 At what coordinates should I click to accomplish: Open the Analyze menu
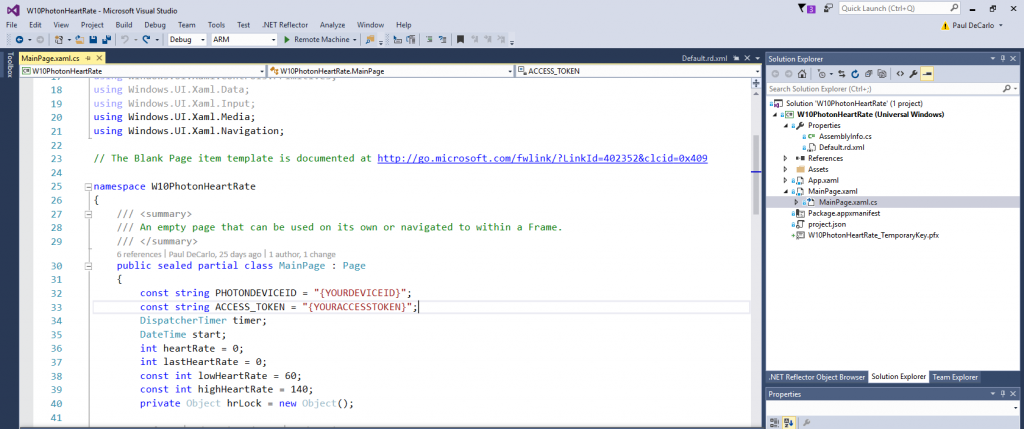332,25
